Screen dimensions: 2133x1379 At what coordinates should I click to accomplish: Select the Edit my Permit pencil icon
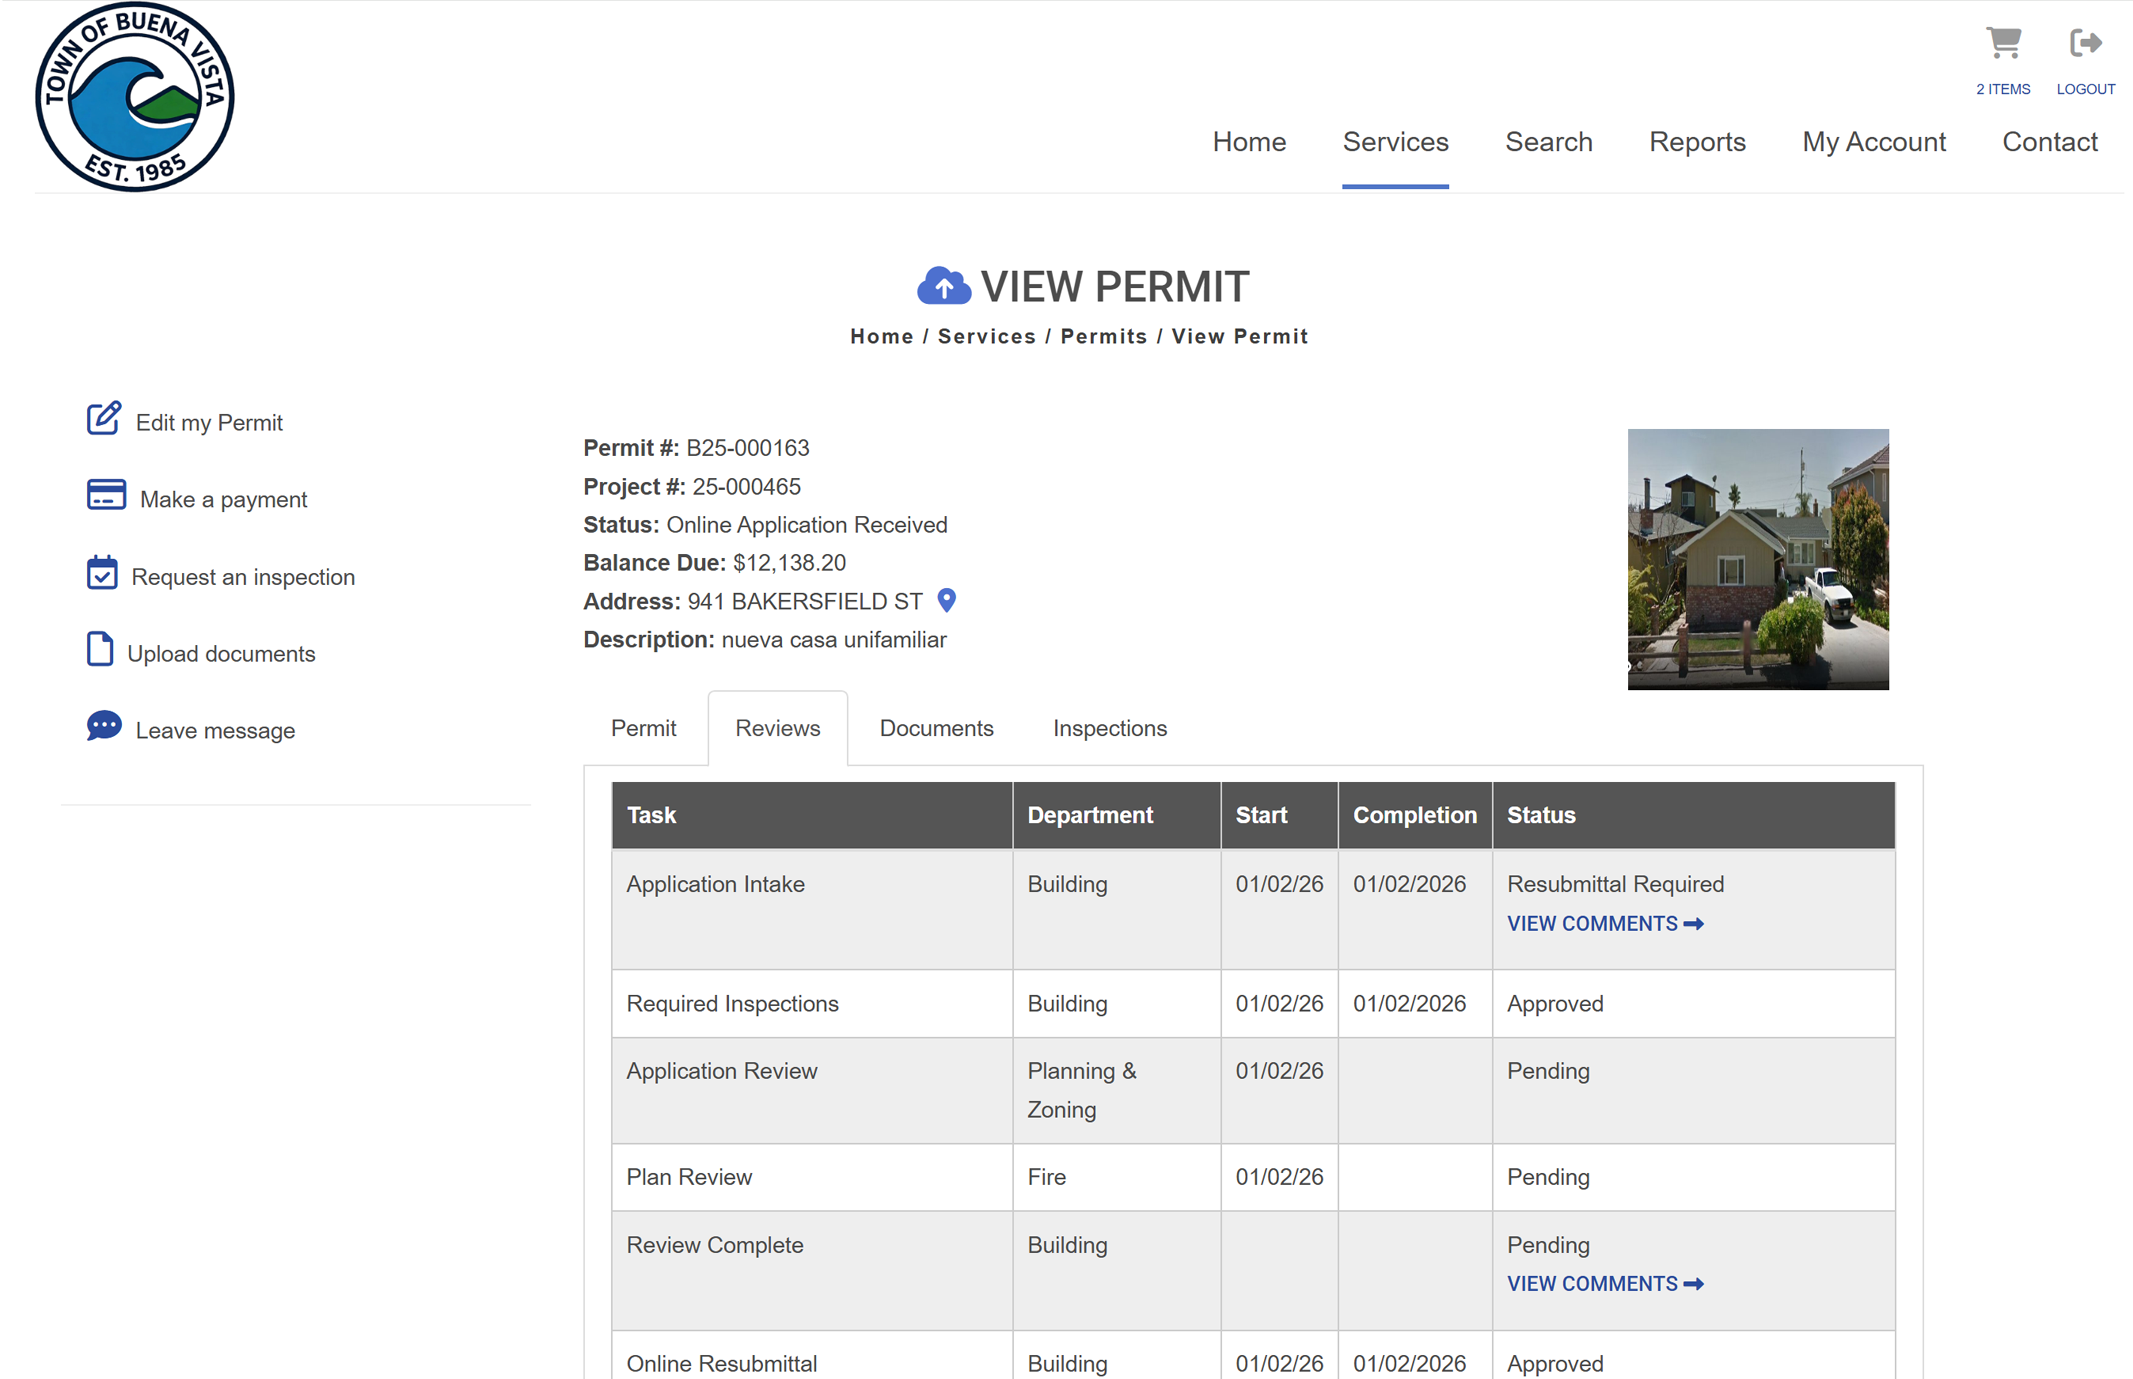tap(104, 420)
